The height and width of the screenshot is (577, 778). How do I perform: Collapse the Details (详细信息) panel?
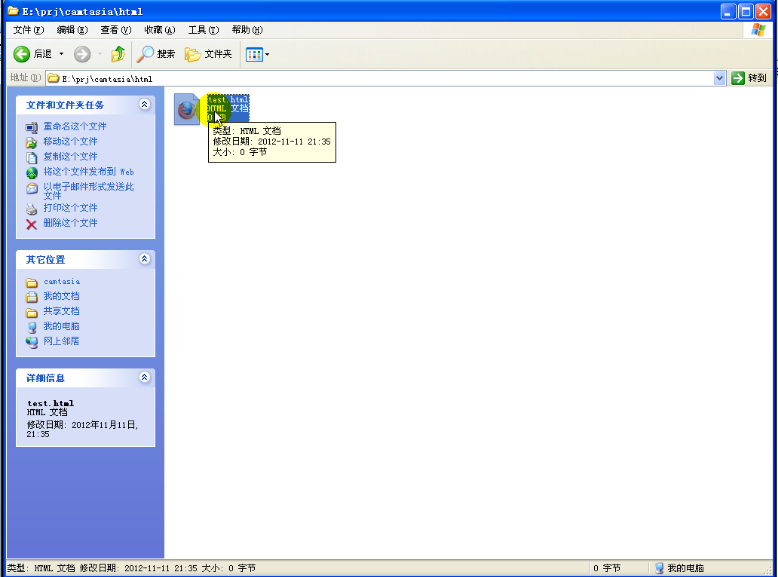click(x=144, y=378)
